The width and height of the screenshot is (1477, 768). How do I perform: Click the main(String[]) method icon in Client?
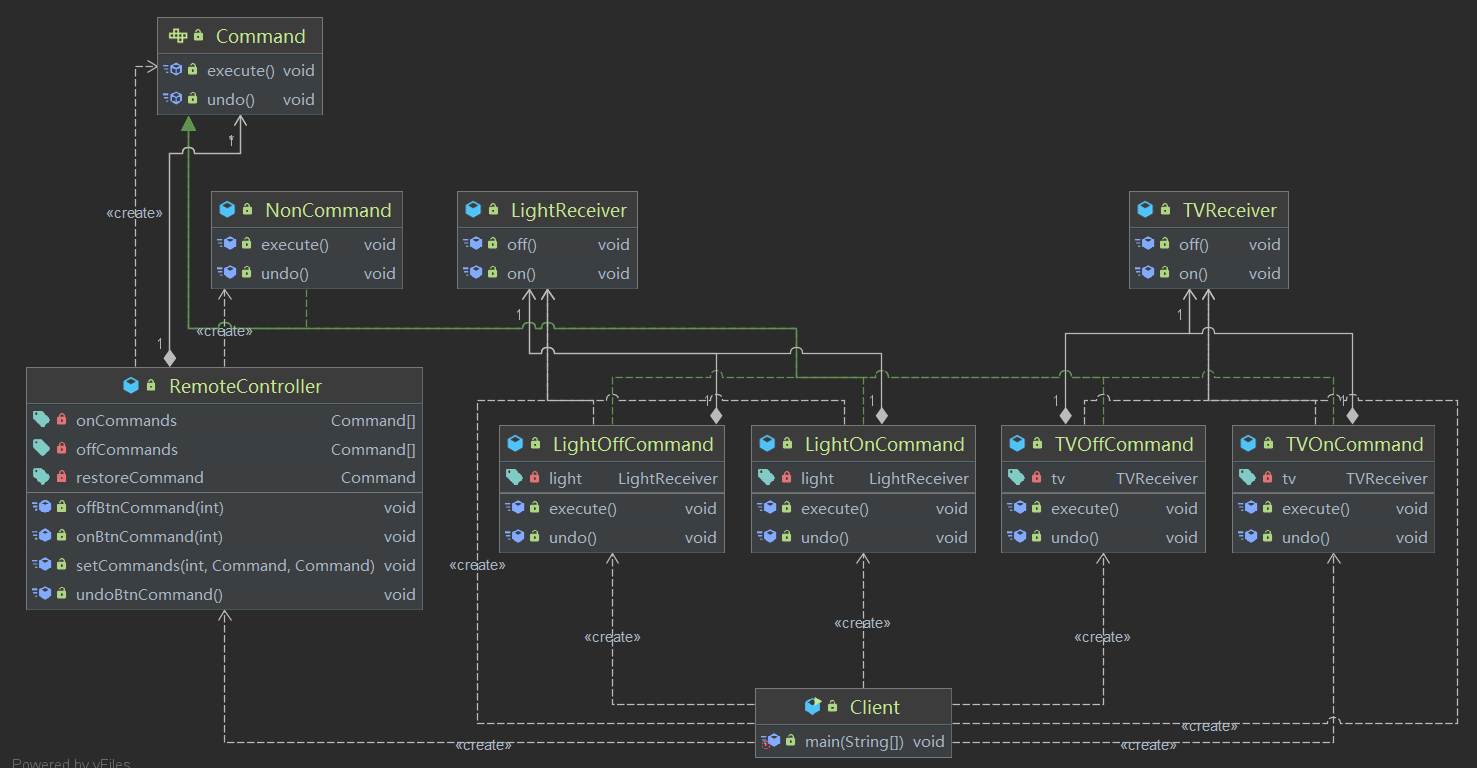pyautogui.click(x=771, y=741)
